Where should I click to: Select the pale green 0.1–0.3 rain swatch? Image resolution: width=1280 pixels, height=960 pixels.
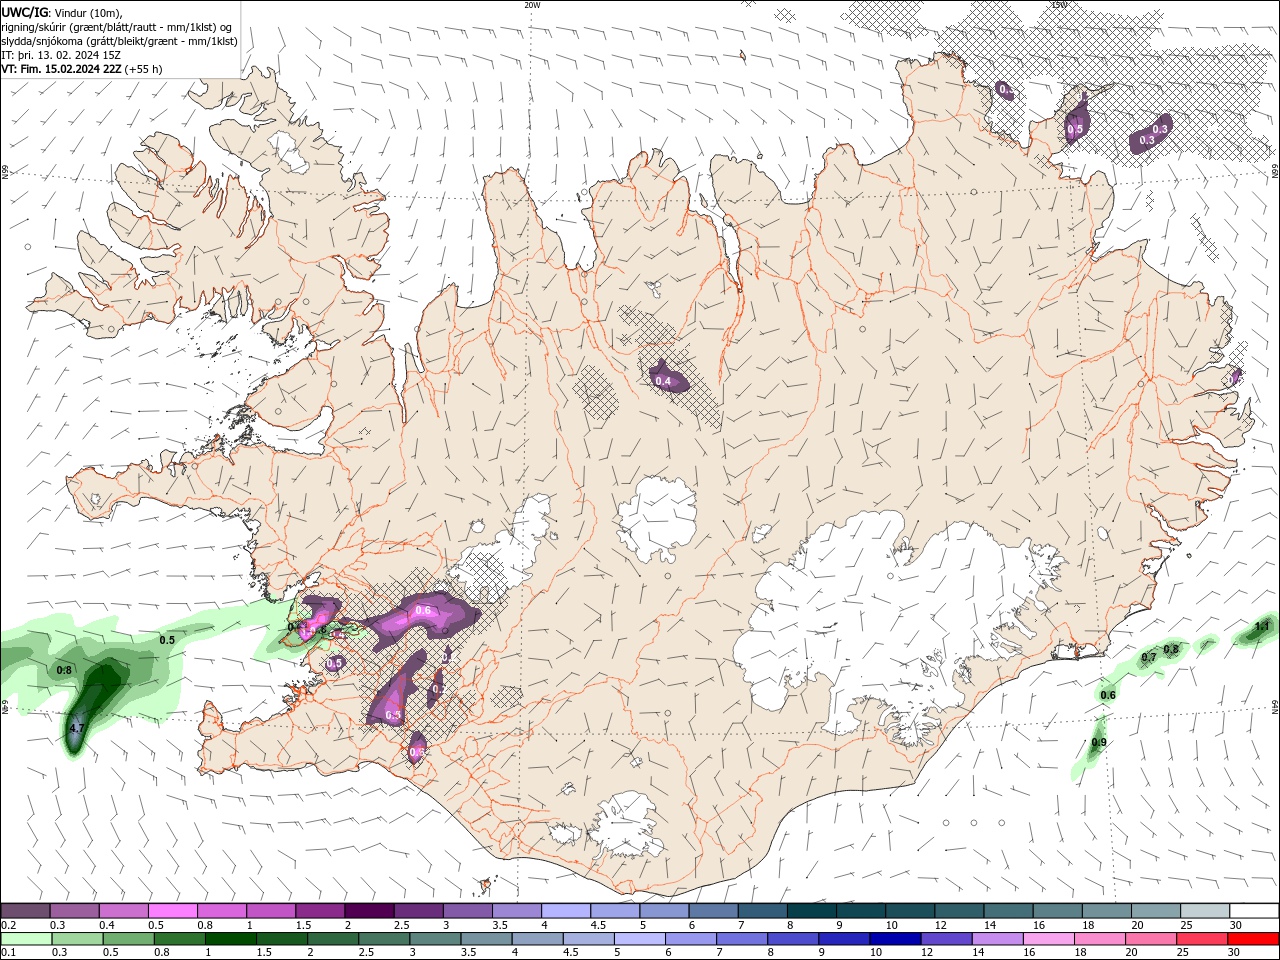point(25,939)
